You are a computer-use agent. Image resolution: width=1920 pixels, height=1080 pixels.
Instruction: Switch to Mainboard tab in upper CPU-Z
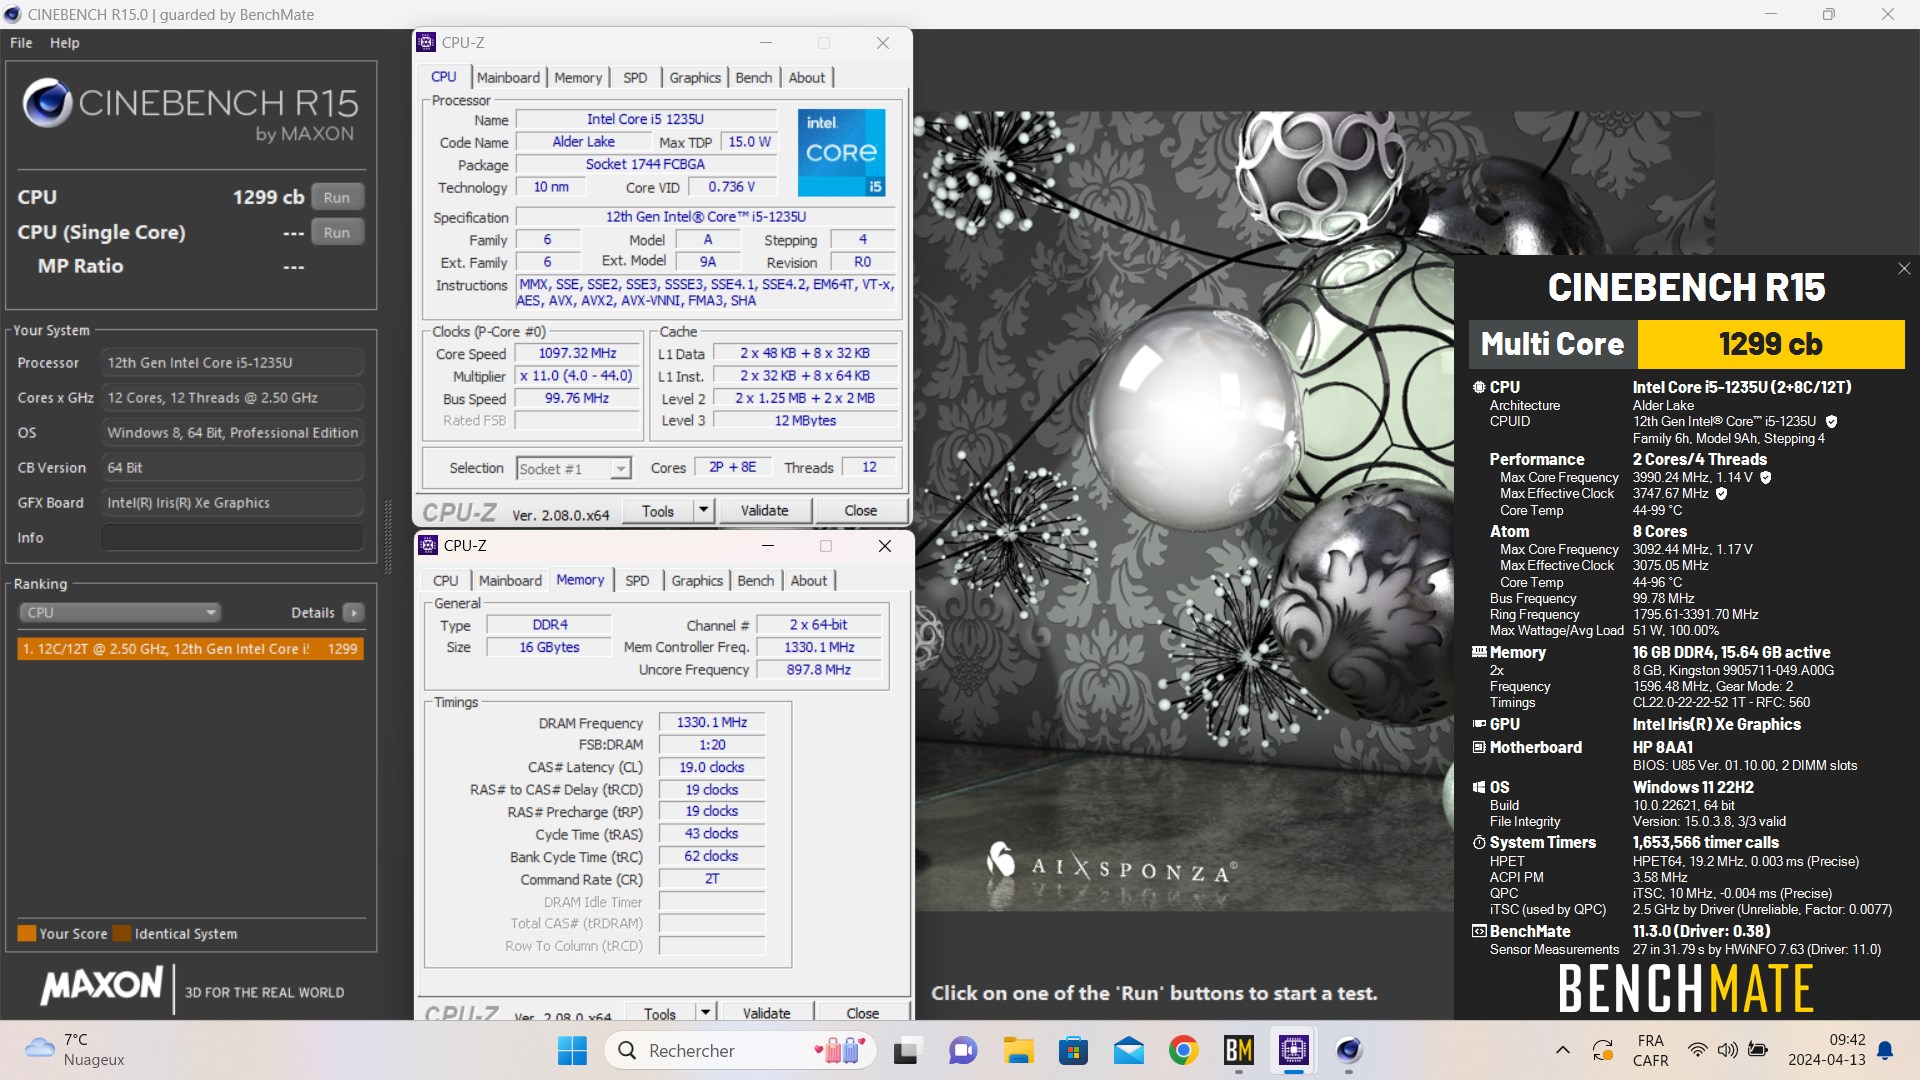point(508,77)
